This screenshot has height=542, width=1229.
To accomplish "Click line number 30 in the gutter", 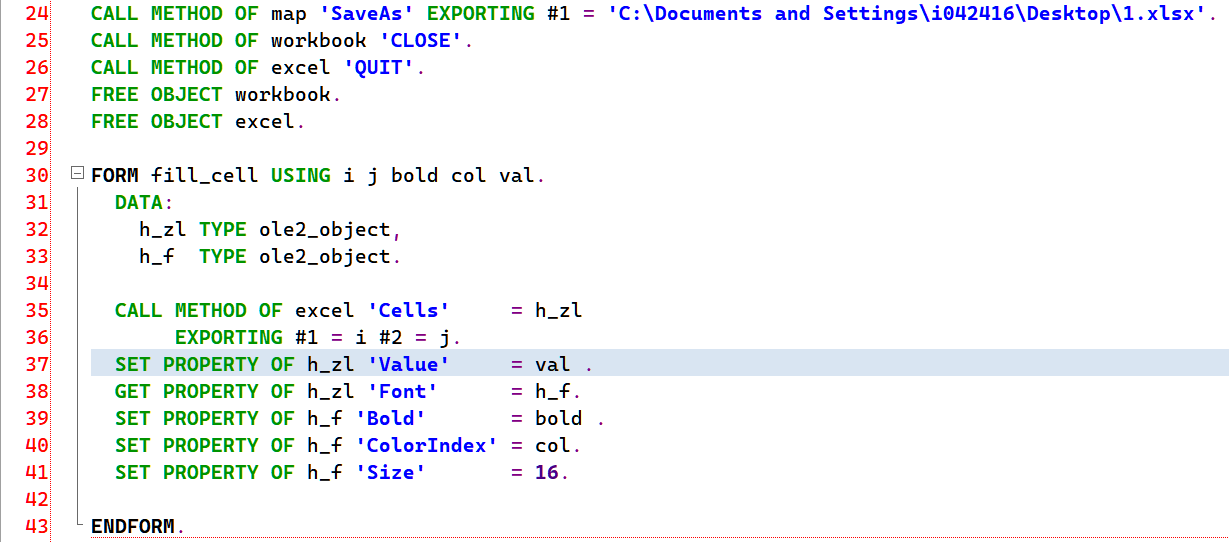I will (x=36, y=176).
